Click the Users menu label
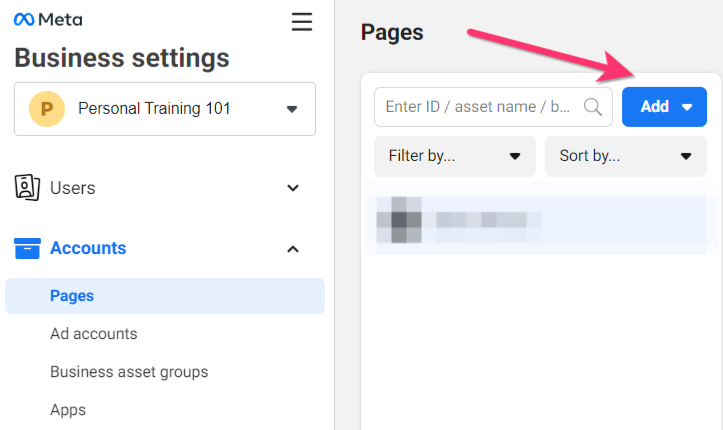The image size is (723, 430). 72,188
